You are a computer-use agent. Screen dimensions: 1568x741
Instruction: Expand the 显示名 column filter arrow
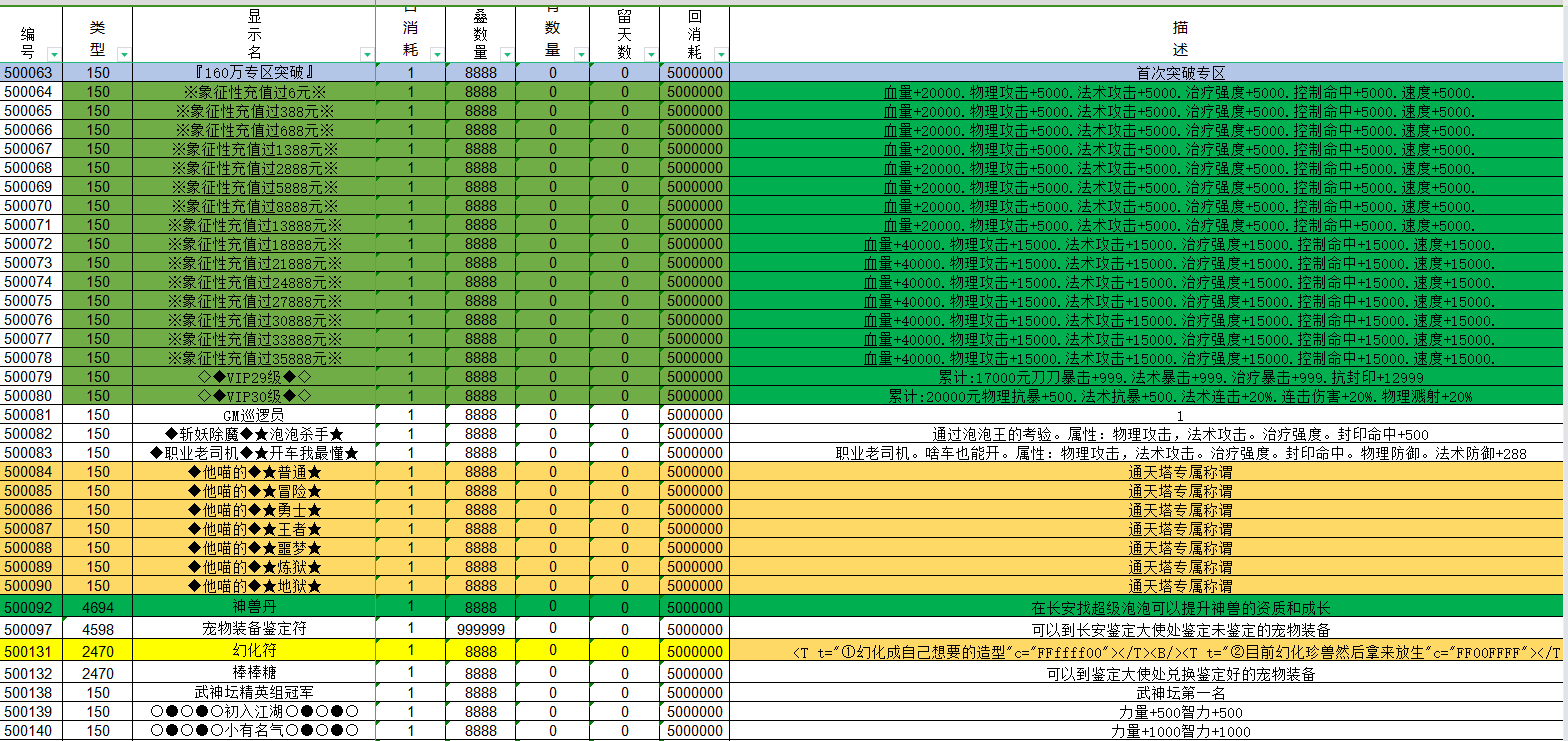367,54
